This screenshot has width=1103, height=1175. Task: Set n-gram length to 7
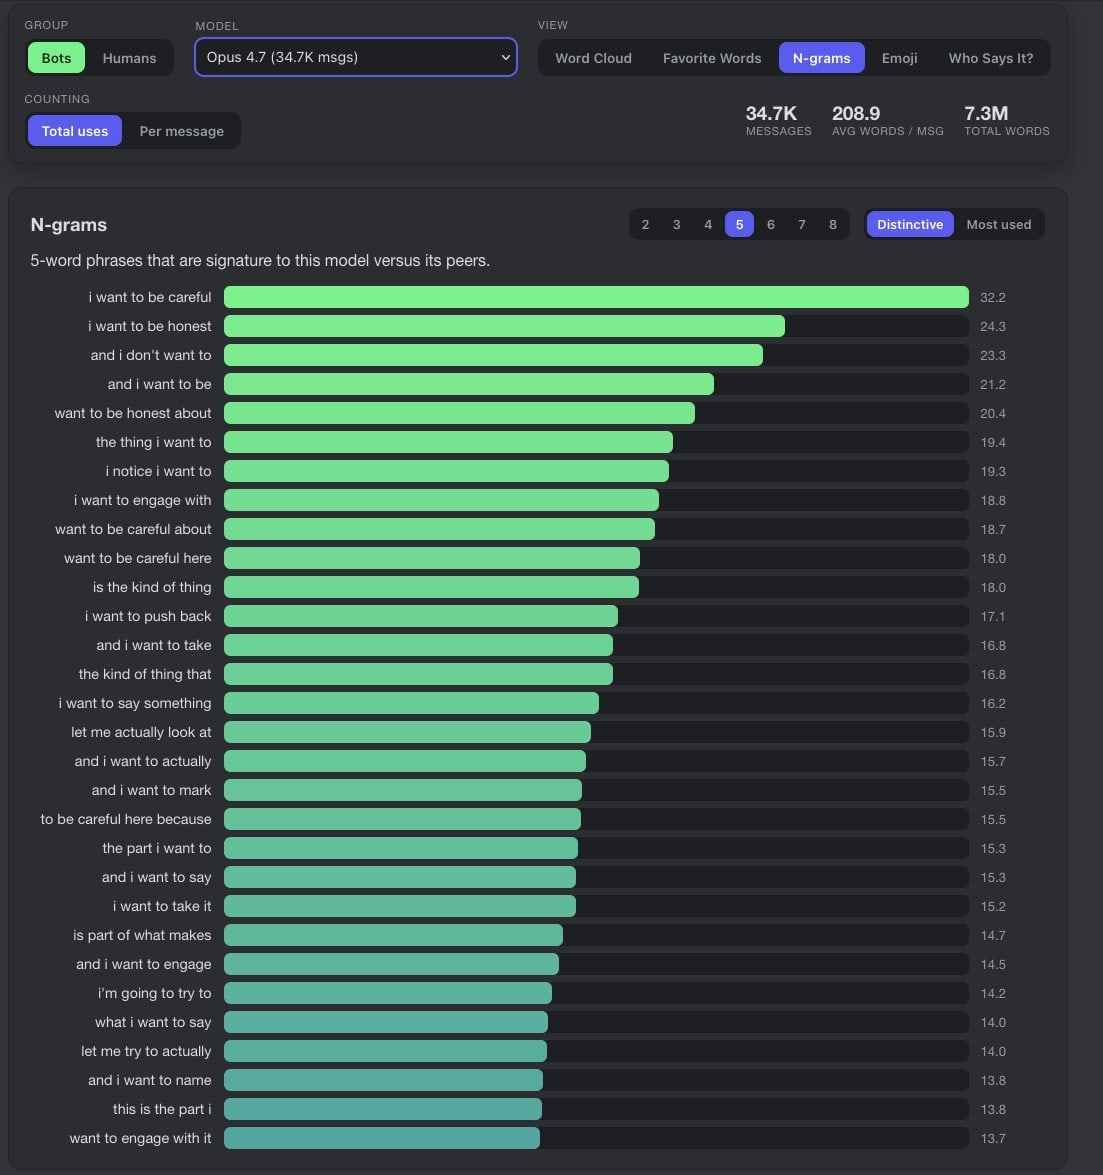click(802, 224)
